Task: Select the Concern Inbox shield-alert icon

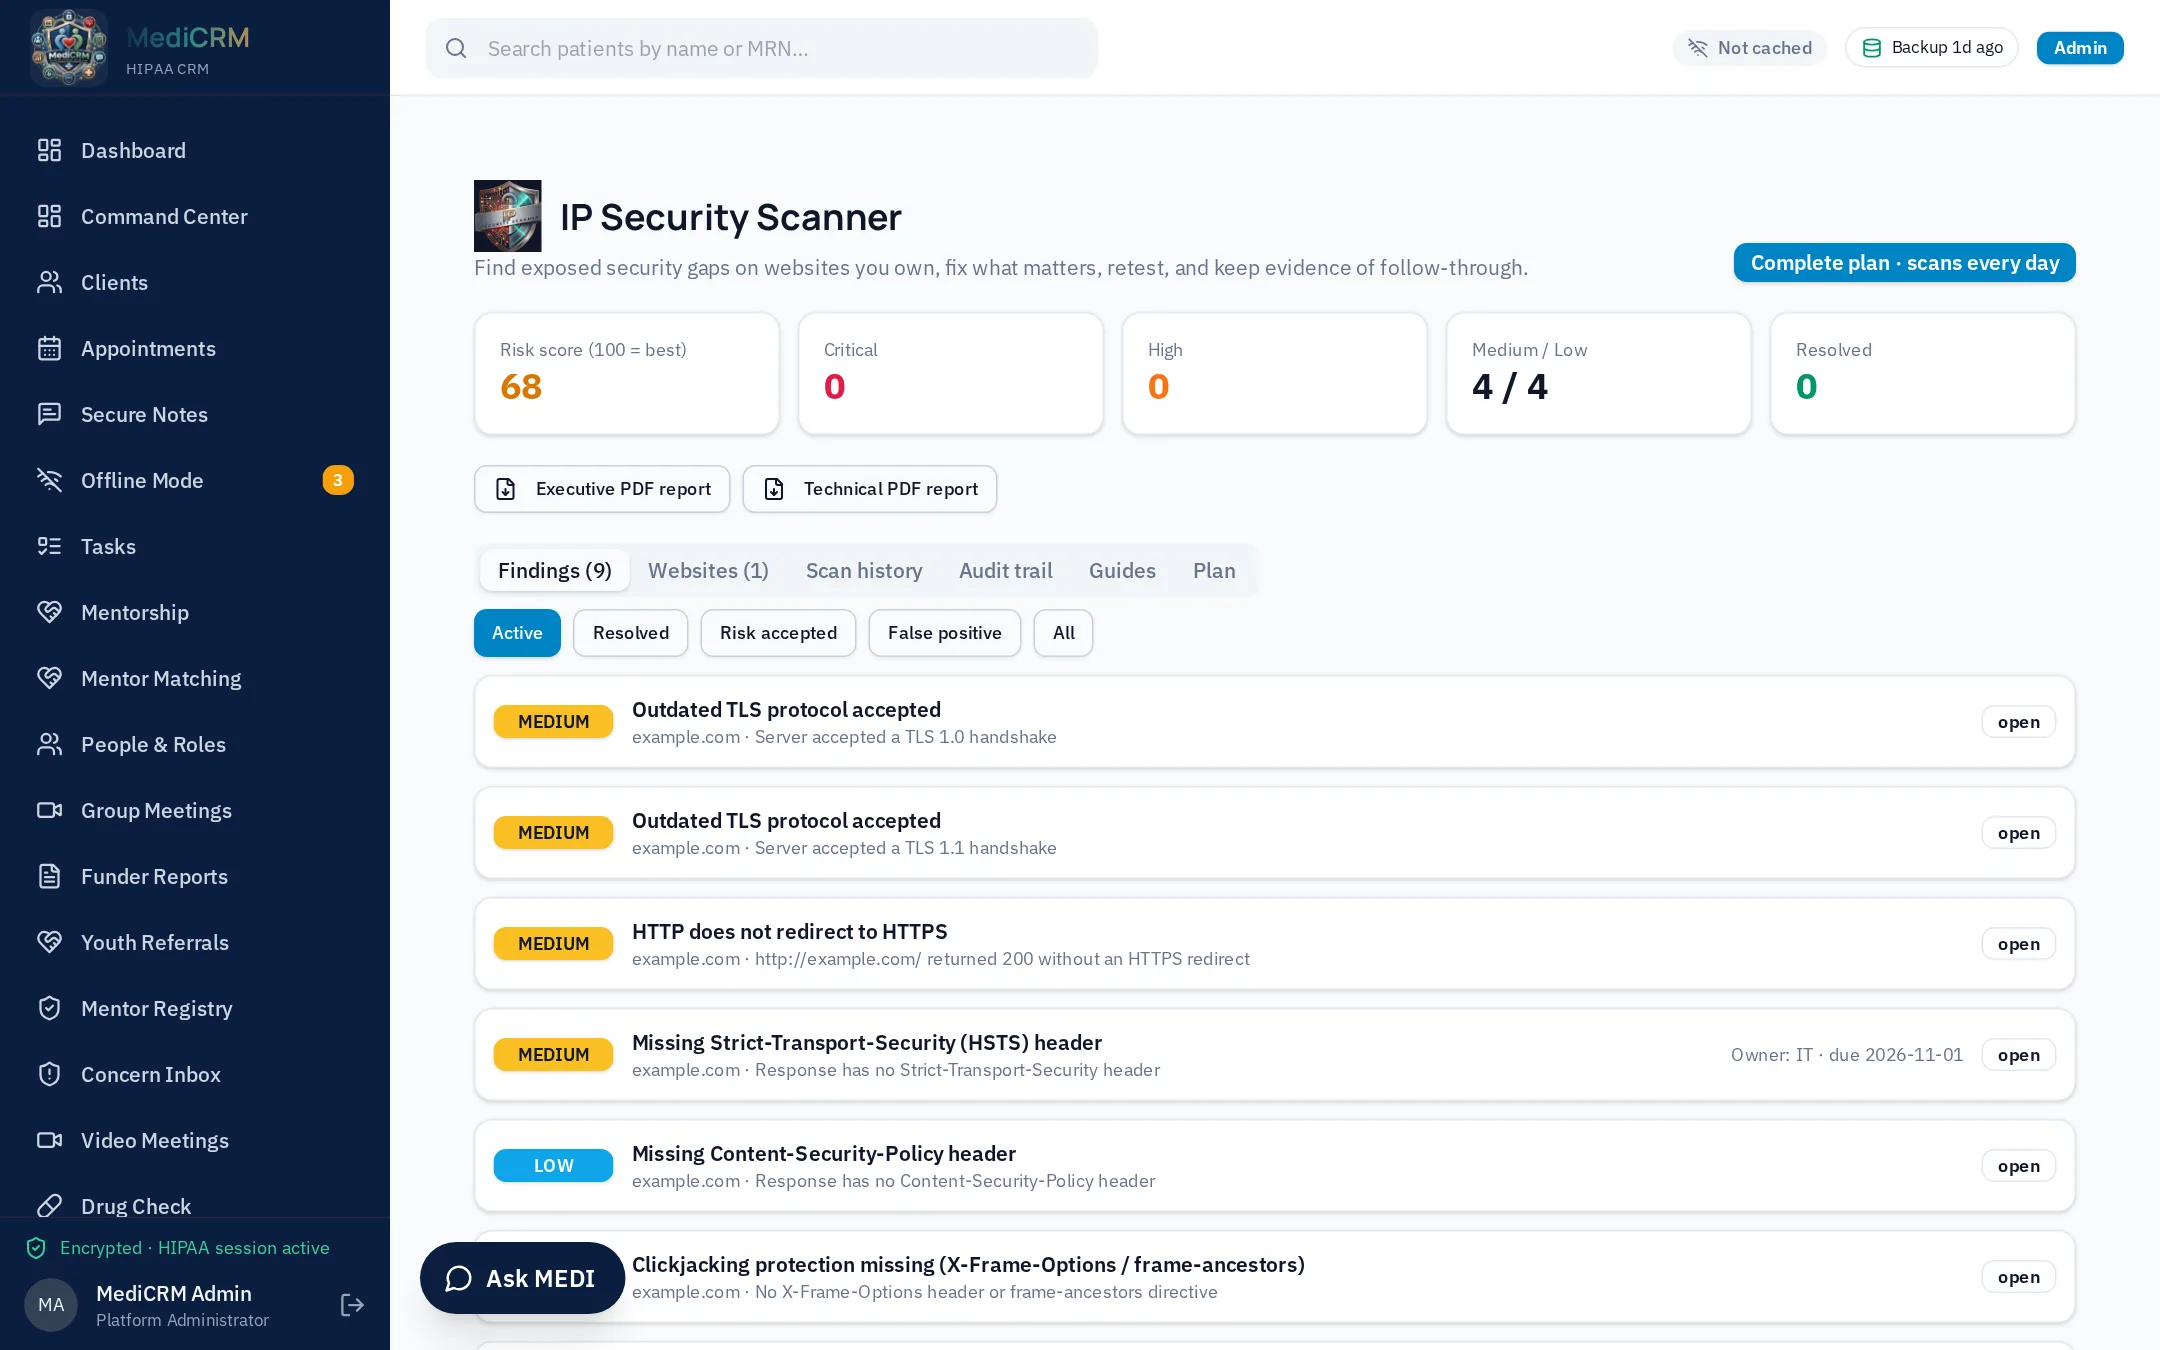Action: (x=49, y=1074)
